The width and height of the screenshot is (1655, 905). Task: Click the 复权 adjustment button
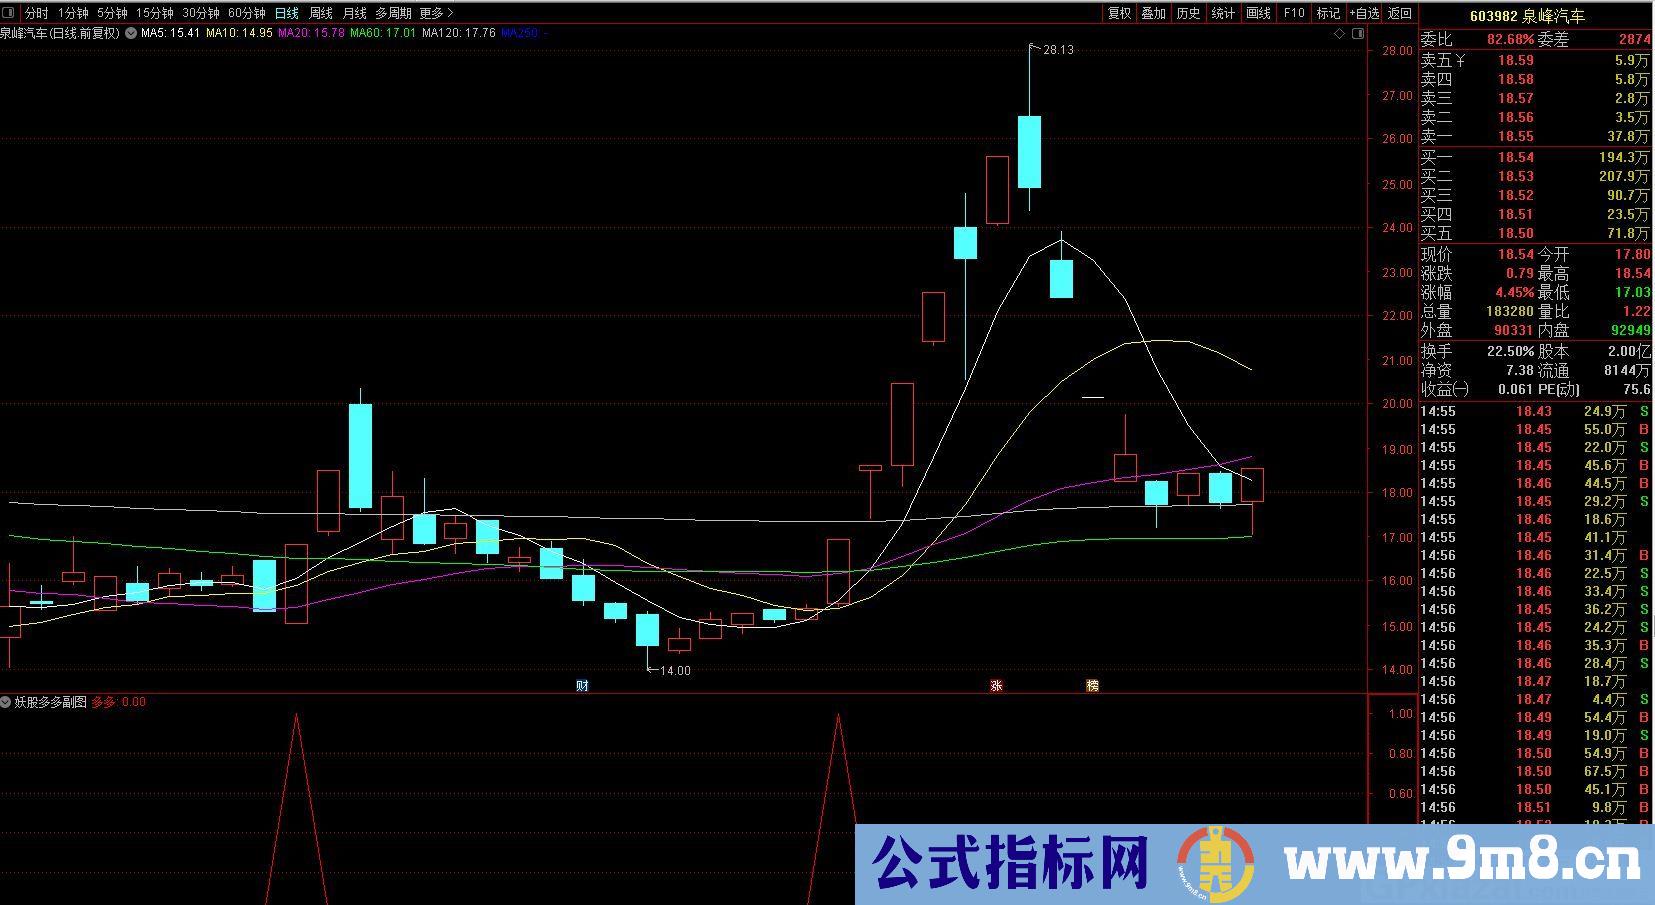point(1119,13)
